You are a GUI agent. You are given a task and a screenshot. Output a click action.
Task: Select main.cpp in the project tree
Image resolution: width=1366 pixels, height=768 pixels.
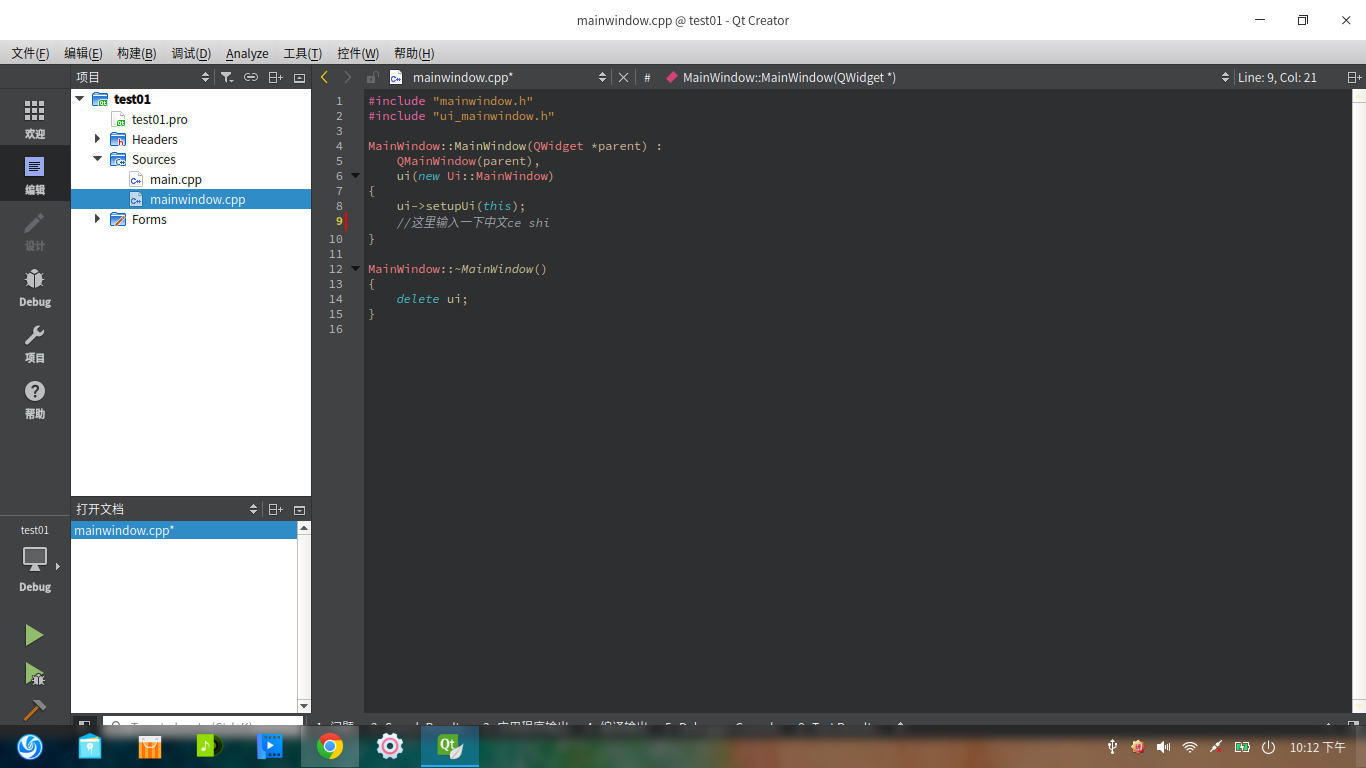point(176,179)
